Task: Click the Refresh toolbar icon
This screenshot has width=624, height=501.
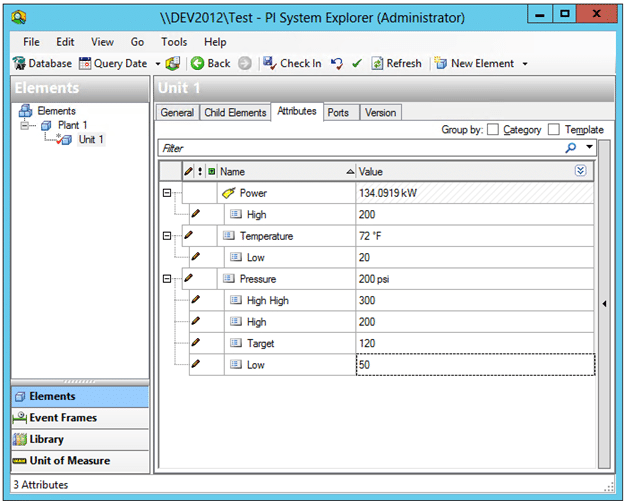Action: click(377, 63)
